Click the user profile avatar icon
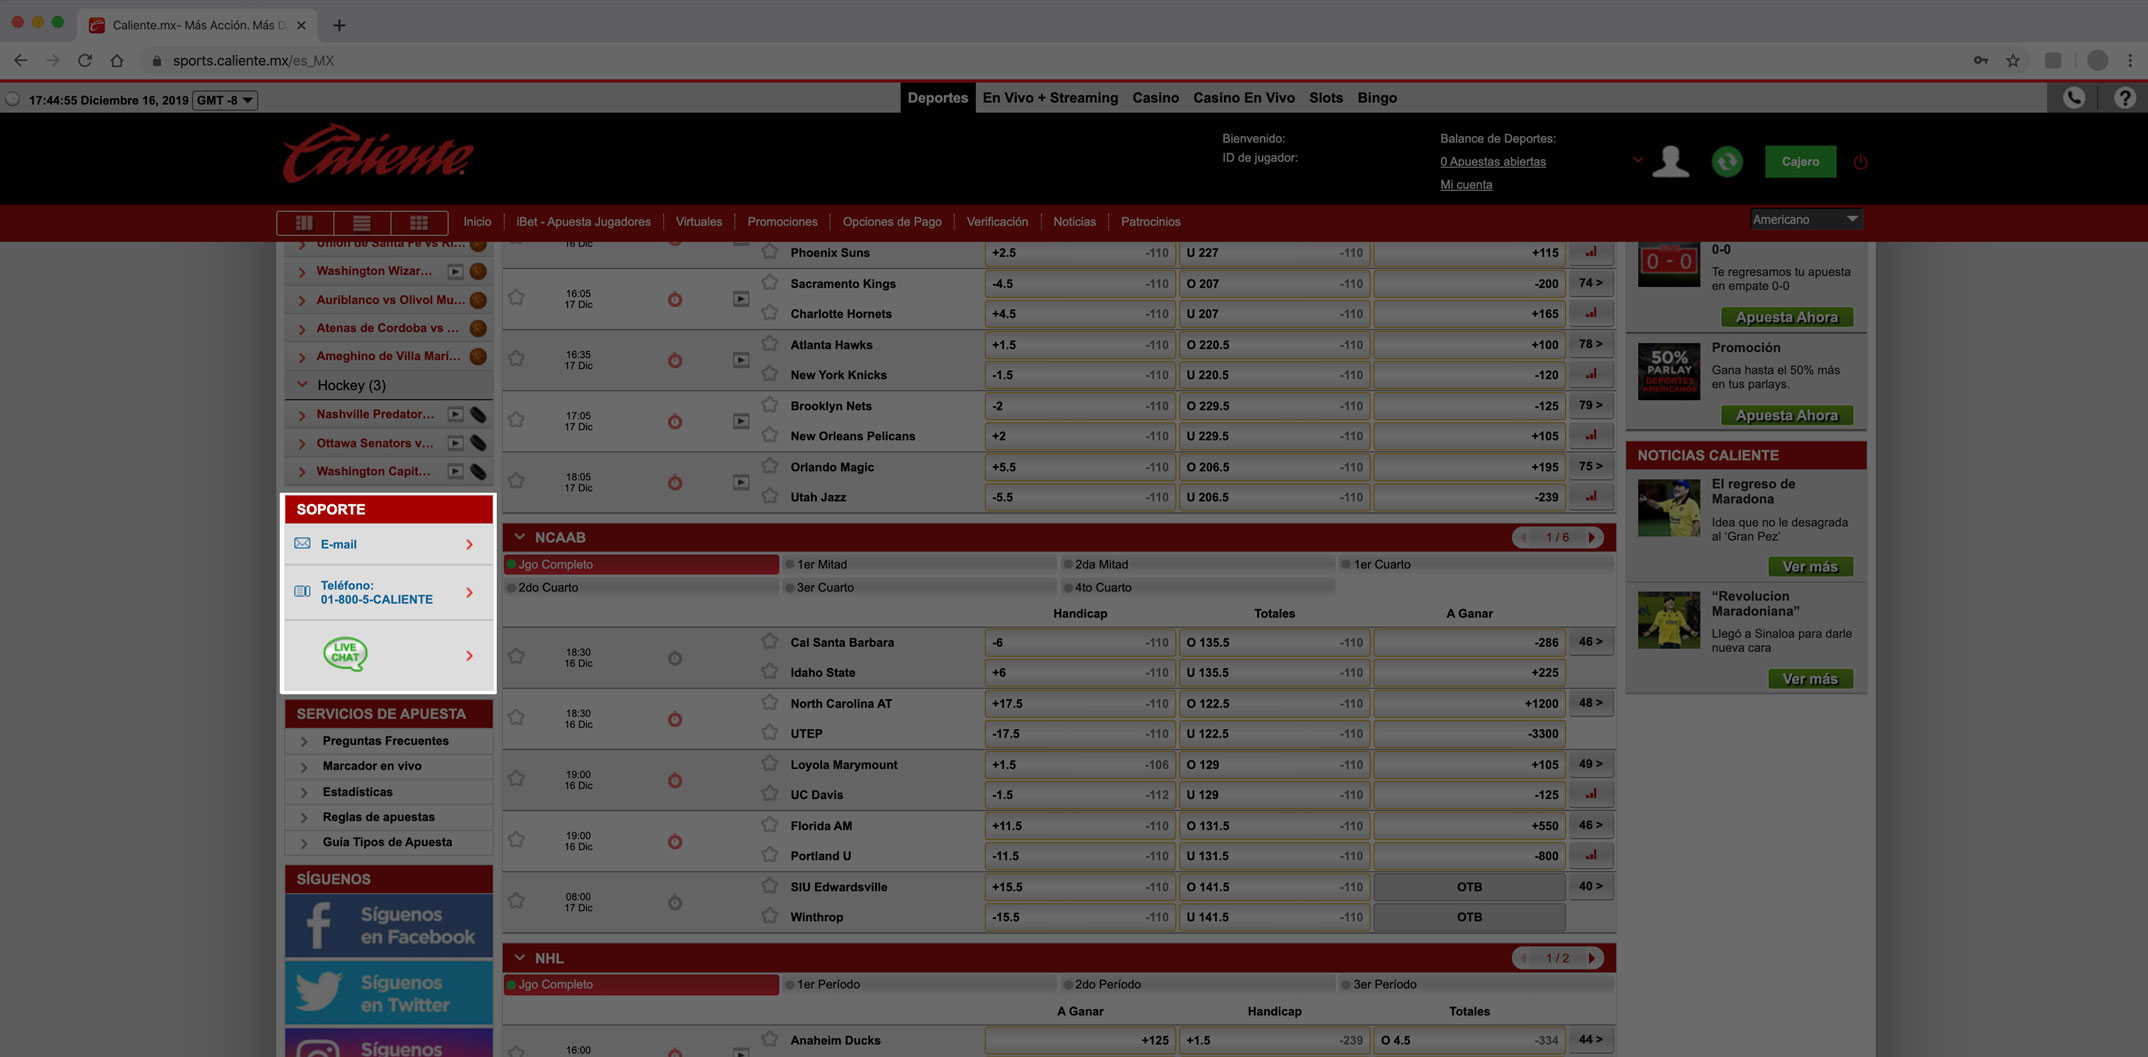Image resolution: width=2148 pixels, height=1057 pixels. point(1670,161)
